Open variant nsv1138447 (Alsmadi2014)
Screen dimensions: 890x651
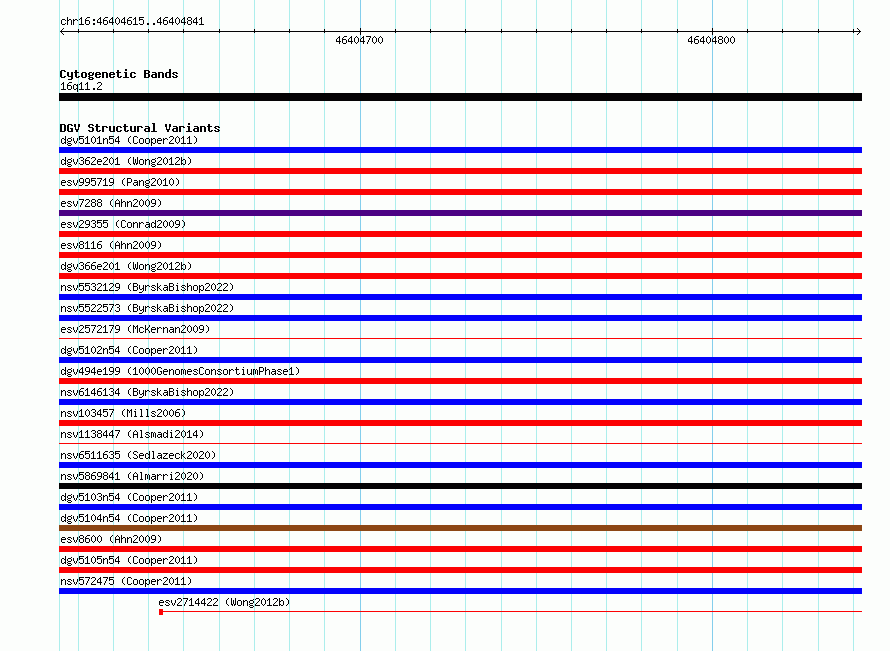(x=132, y=434)
